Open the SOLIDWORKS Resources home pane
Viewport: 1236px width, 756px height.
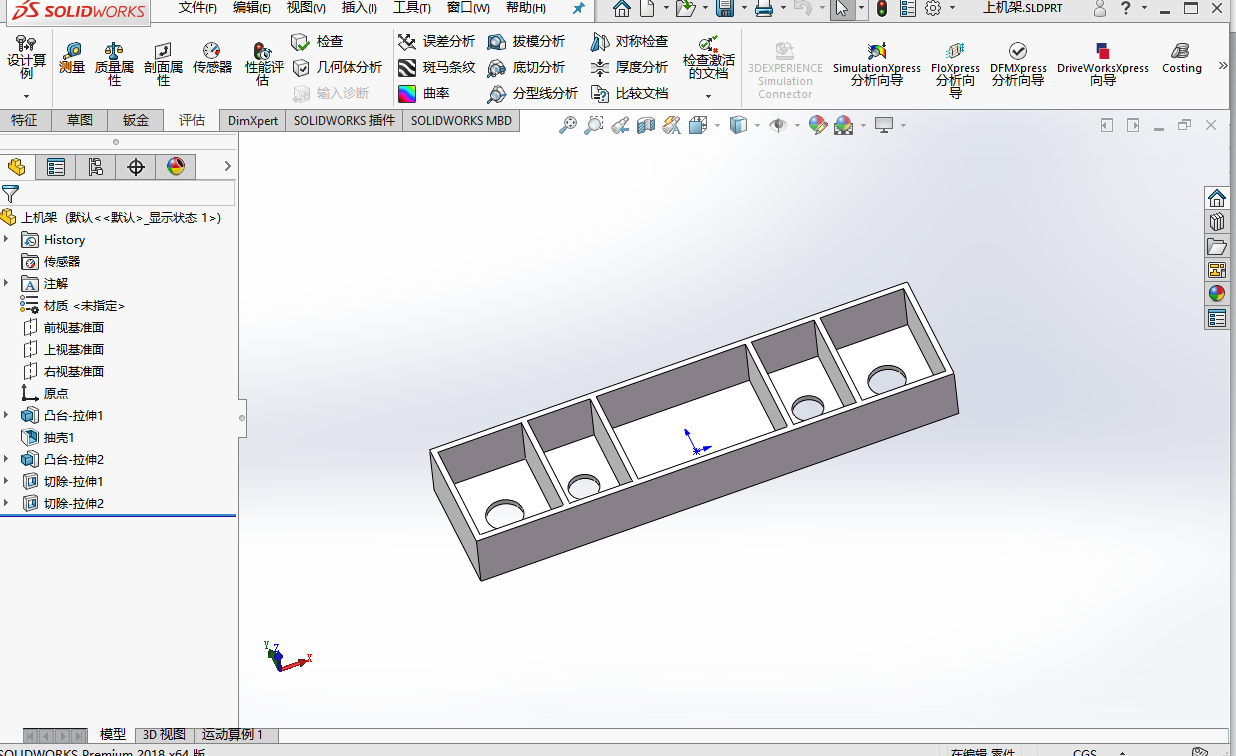point(1217,197)
